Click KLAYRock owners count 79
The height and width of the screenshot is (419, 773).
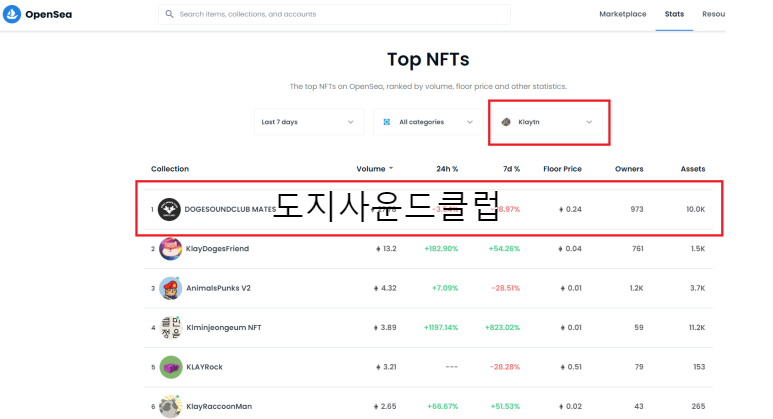639,367
